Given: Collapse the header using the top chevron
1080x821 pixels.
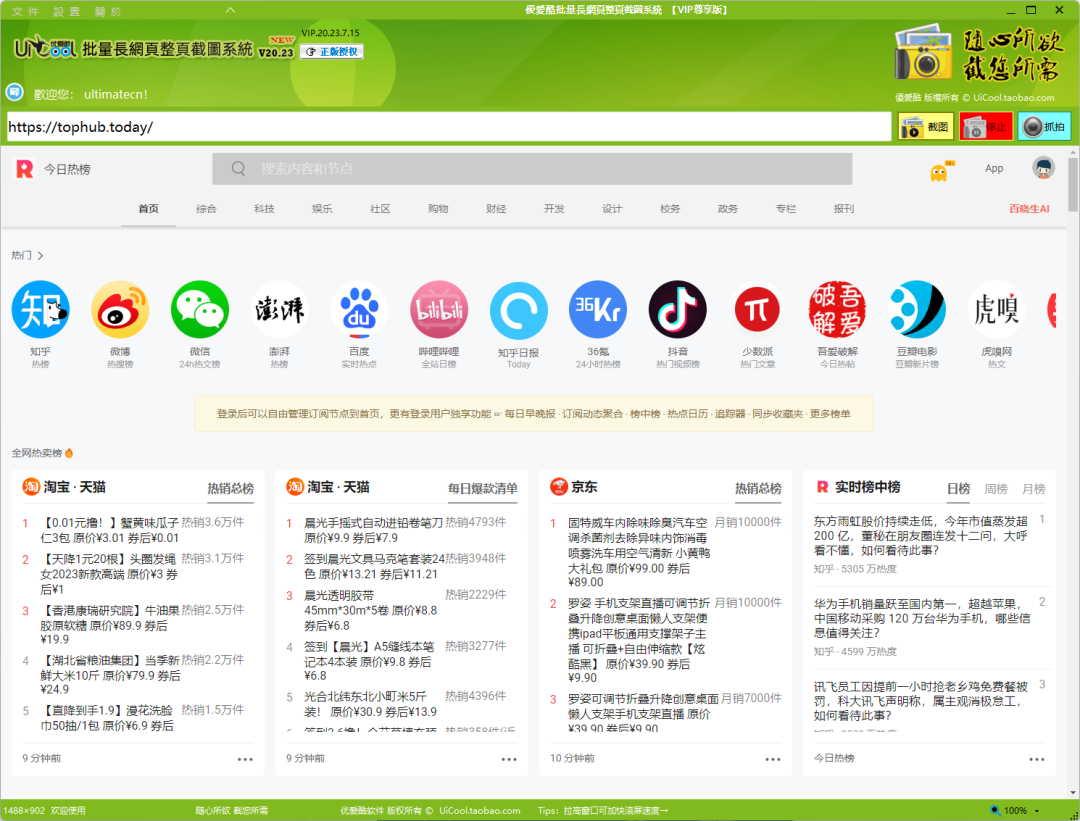Looking at the screenshot, I should click(x=231, y=11).
